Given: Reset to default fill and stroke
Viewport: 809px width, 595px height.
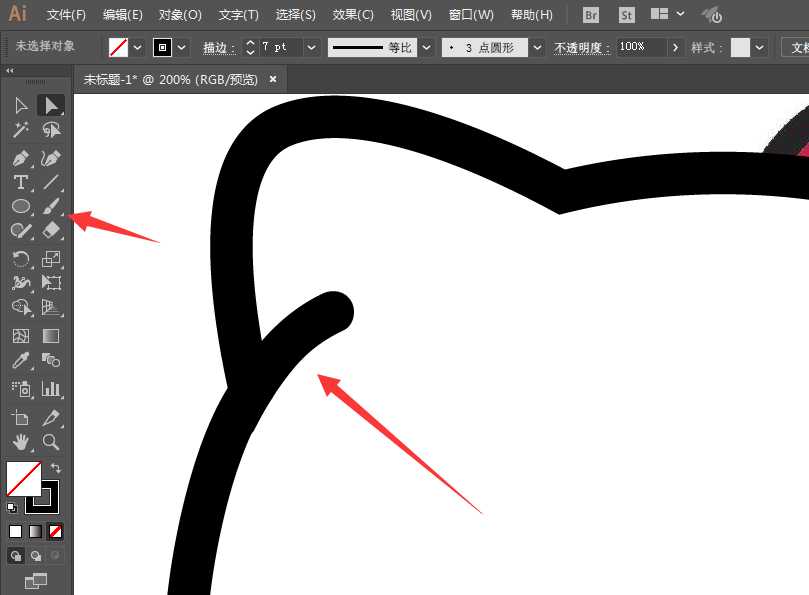Looking at the screenshot, I should tap(12, 508).
